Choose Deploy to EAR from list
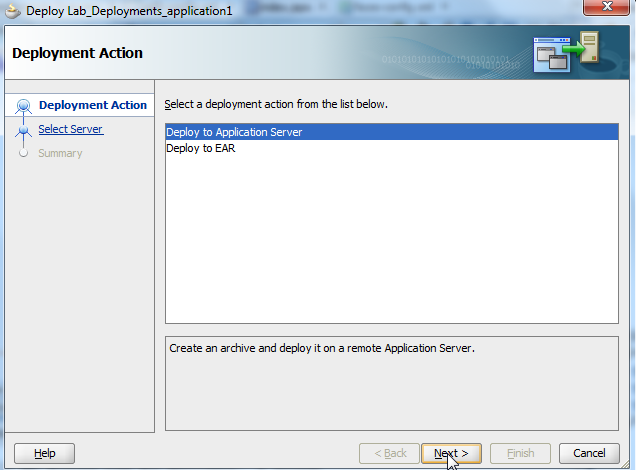This screenshot has height=470, width=636. click(x=201, y=148)
